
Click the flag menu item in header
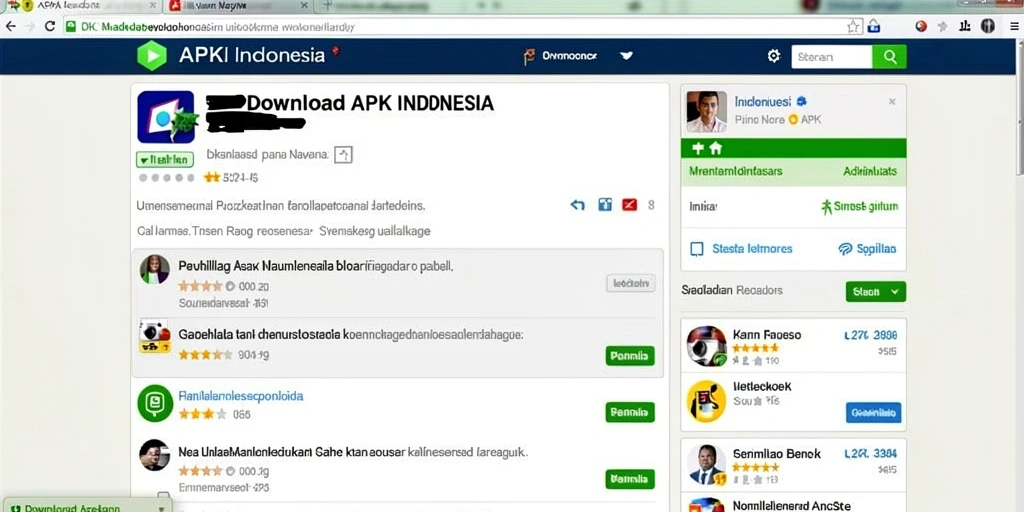(560, 56)
